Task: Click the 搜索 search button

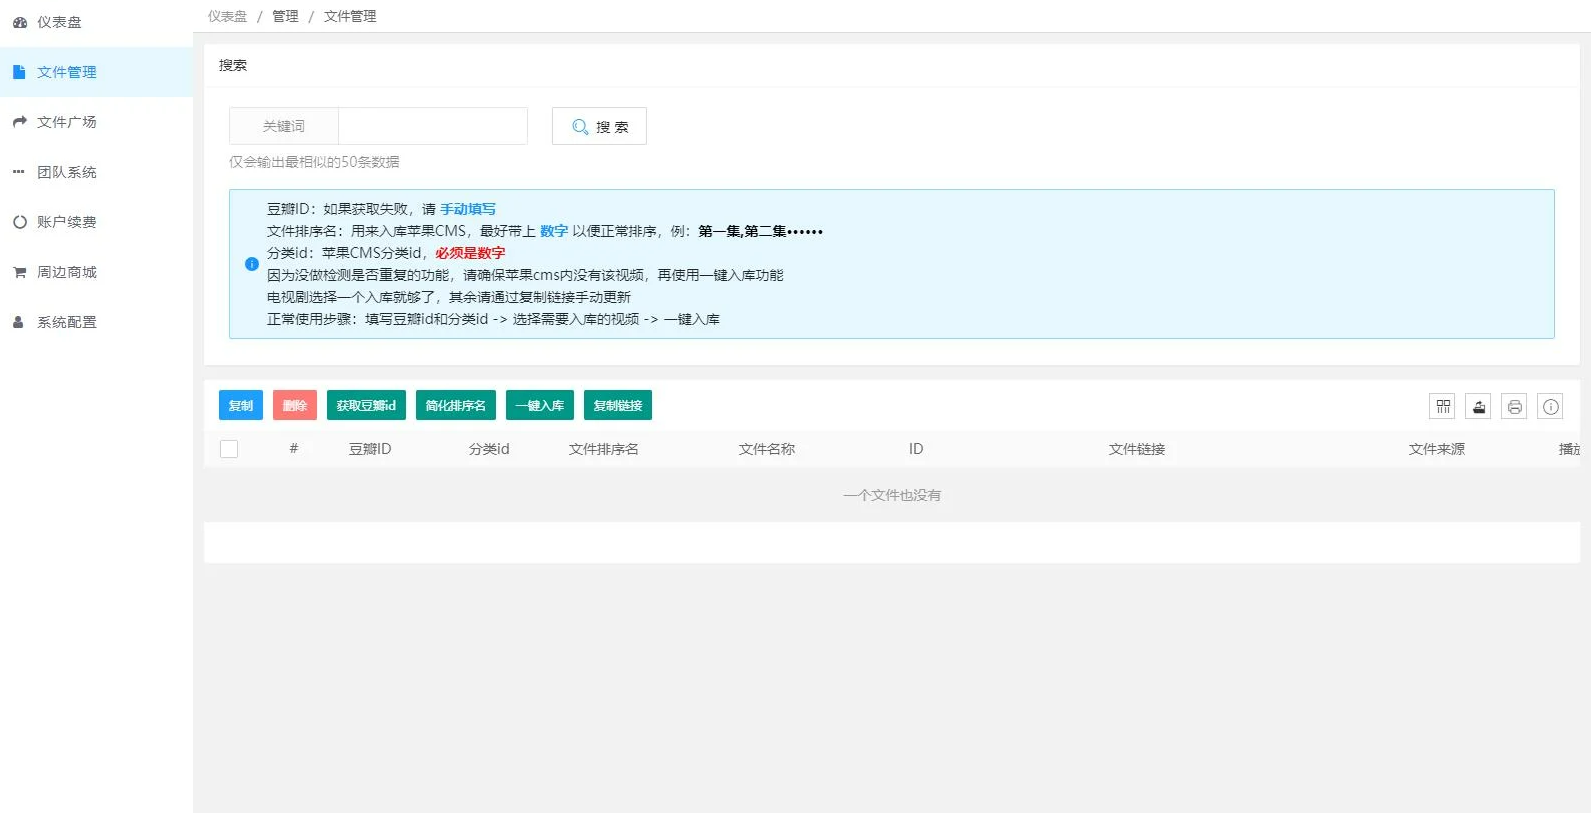Action: coord(599,126)
